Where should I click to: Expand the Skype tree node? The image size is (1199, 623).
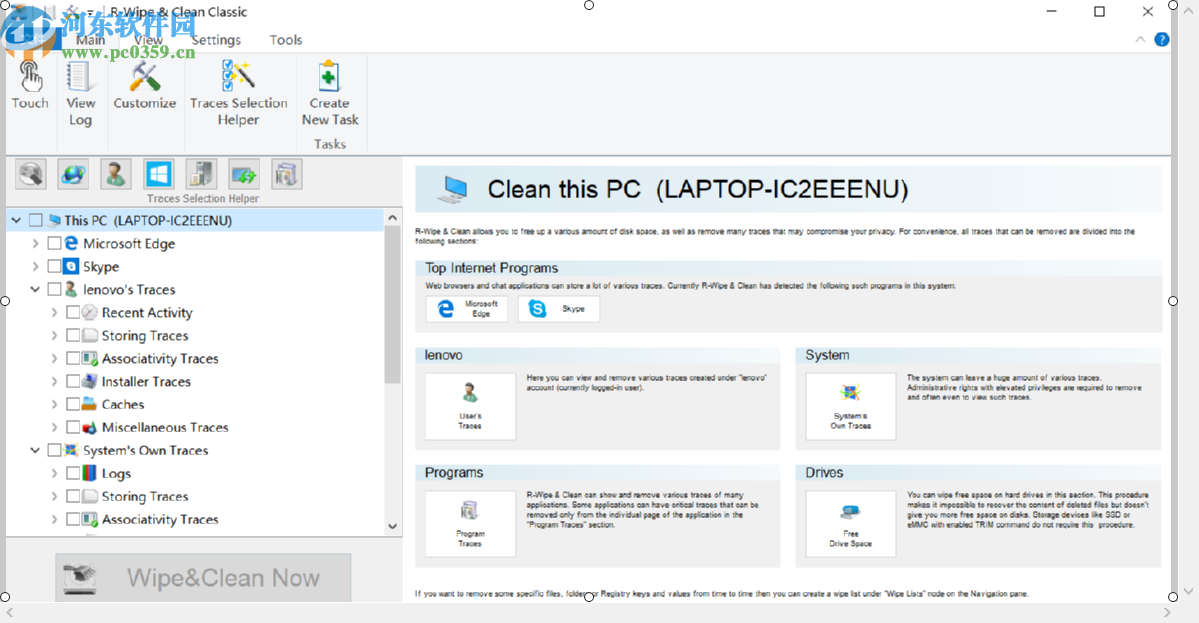point(35,266)
